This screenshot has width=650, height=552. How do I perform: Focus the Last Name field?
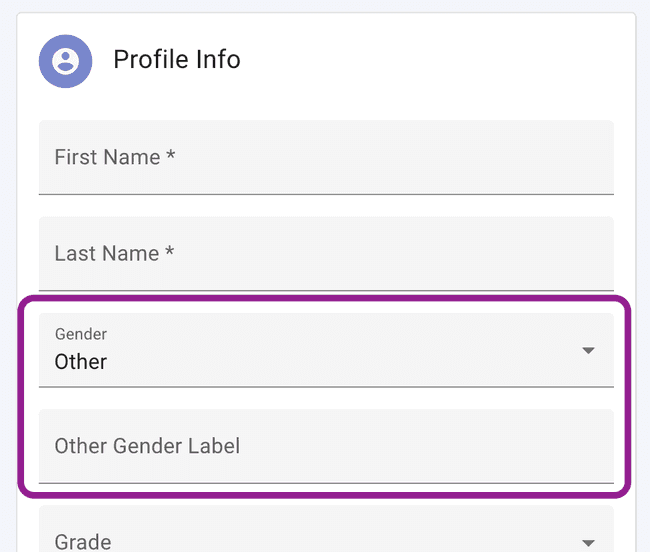pos(325,253)
